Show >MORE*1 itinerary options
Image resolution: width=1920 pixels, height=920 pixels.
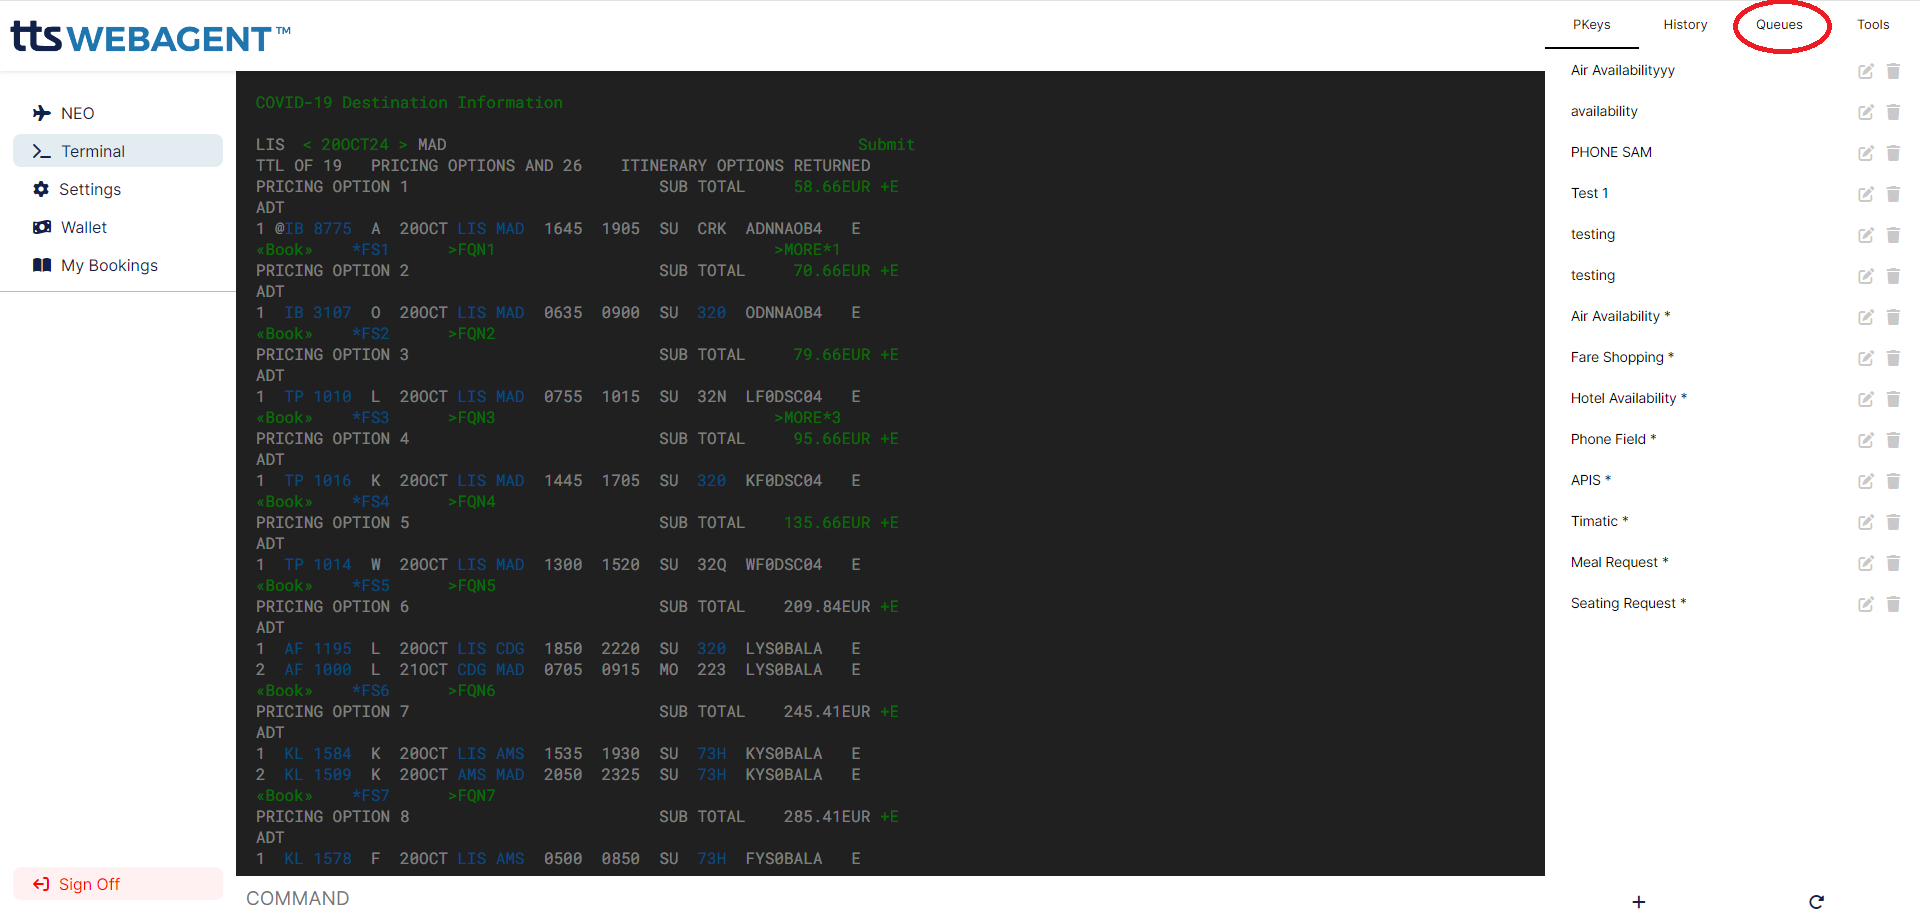(807, 250)
